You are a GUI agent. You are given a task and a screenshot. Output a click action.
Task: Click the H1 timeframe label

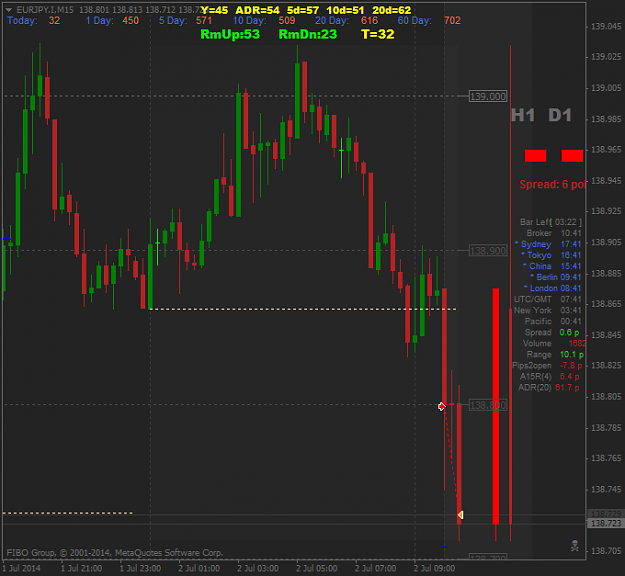523,115
